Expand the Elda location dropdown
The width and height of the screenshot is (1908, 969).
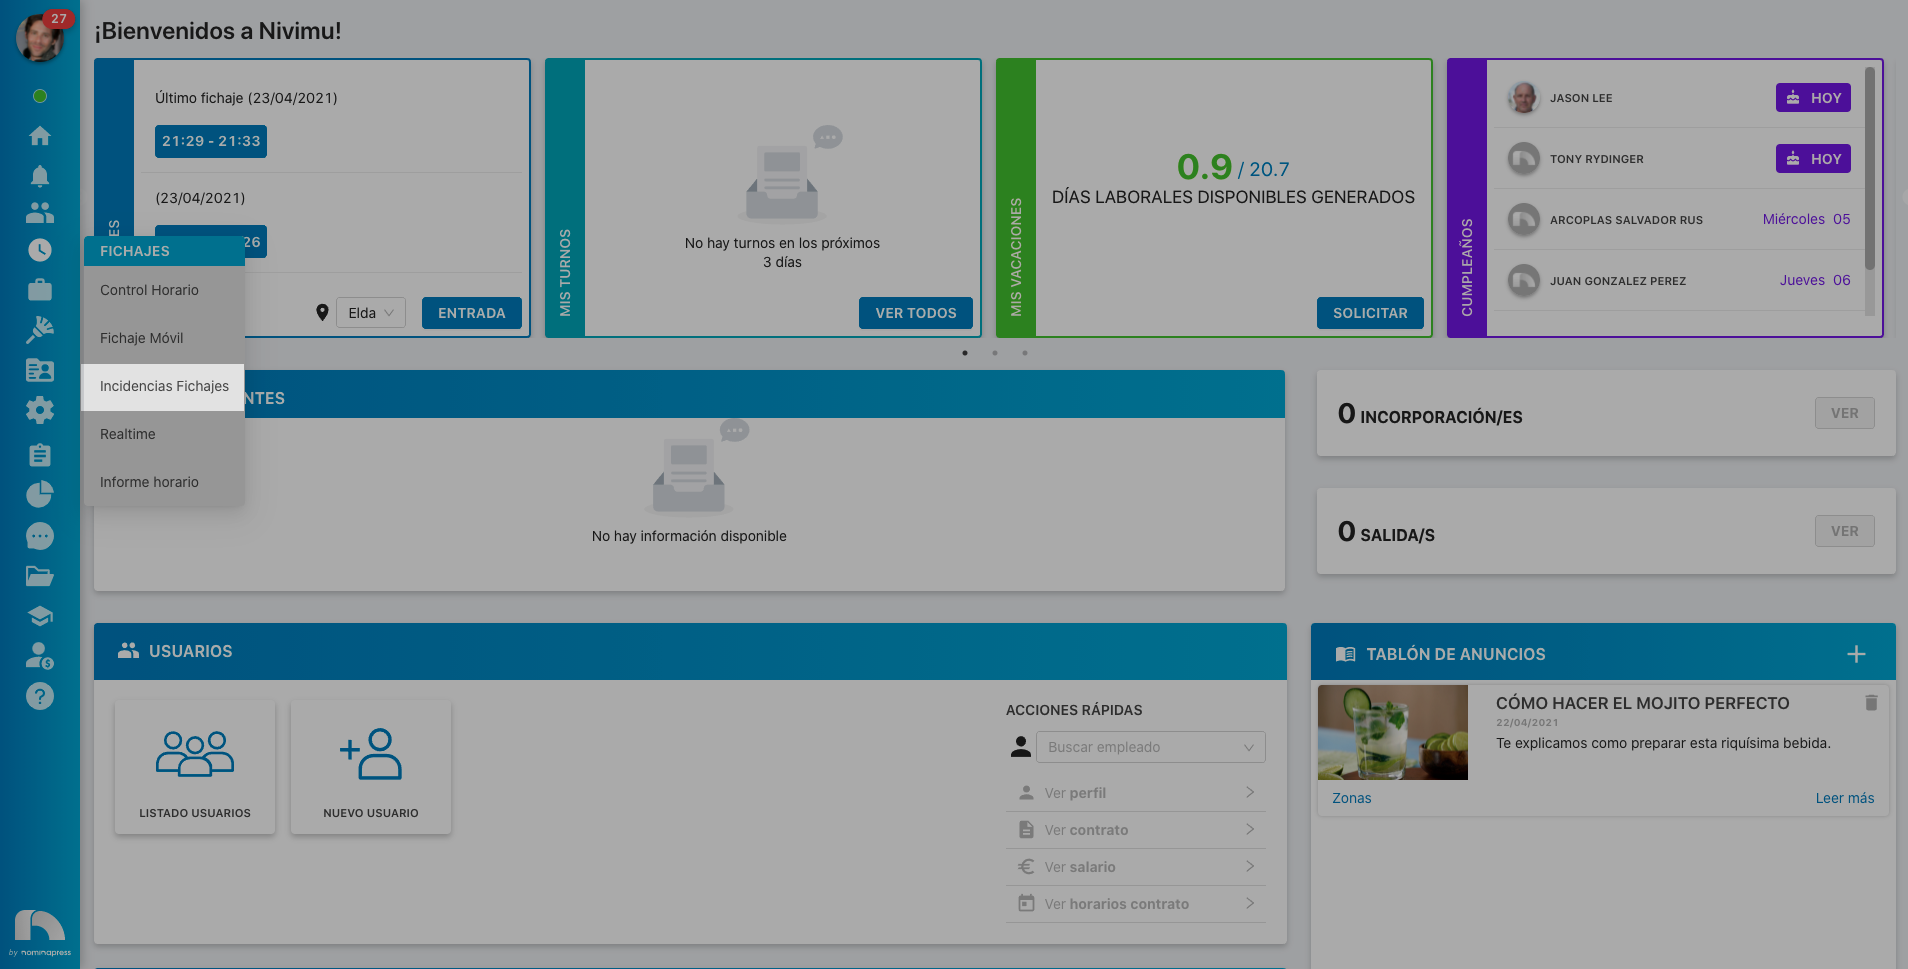[371, 313]
